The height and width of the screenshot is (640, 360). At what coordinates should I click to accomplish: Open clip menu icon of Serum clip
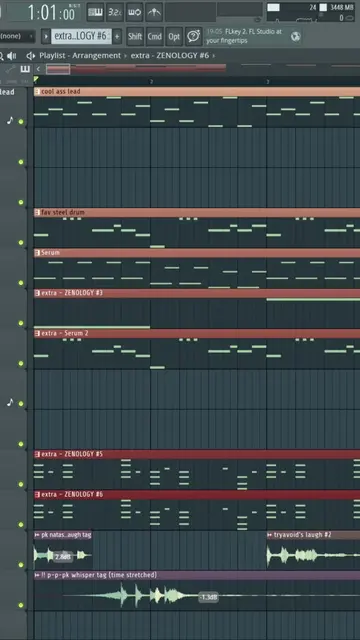coord(37,253)
